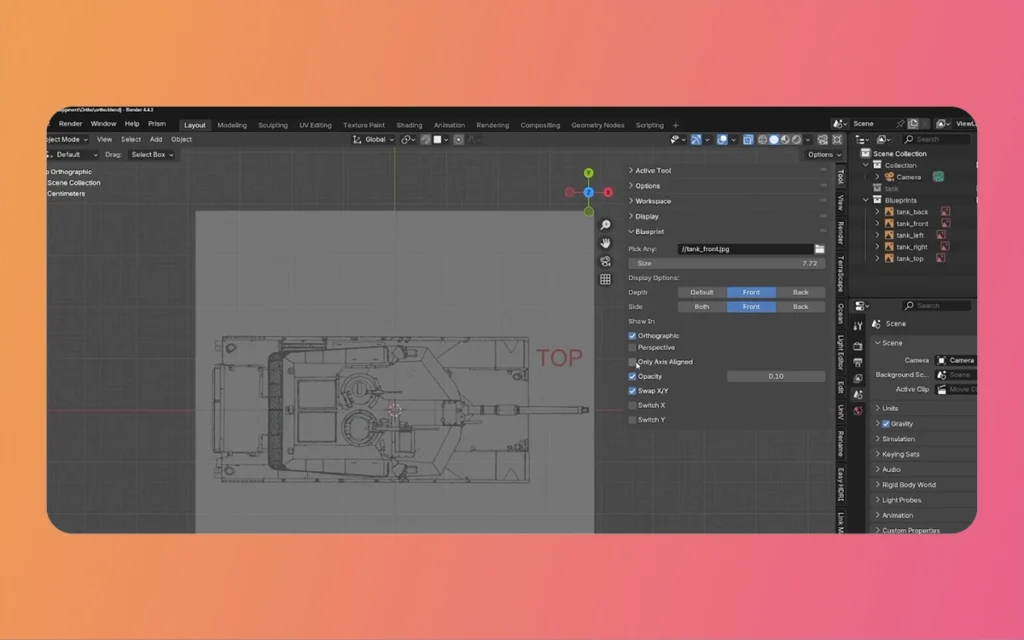The width and height of the screenshot is (1024, 640).
Task: Toggle the snapping magnet icon in header
Action: tap(425, 140)
